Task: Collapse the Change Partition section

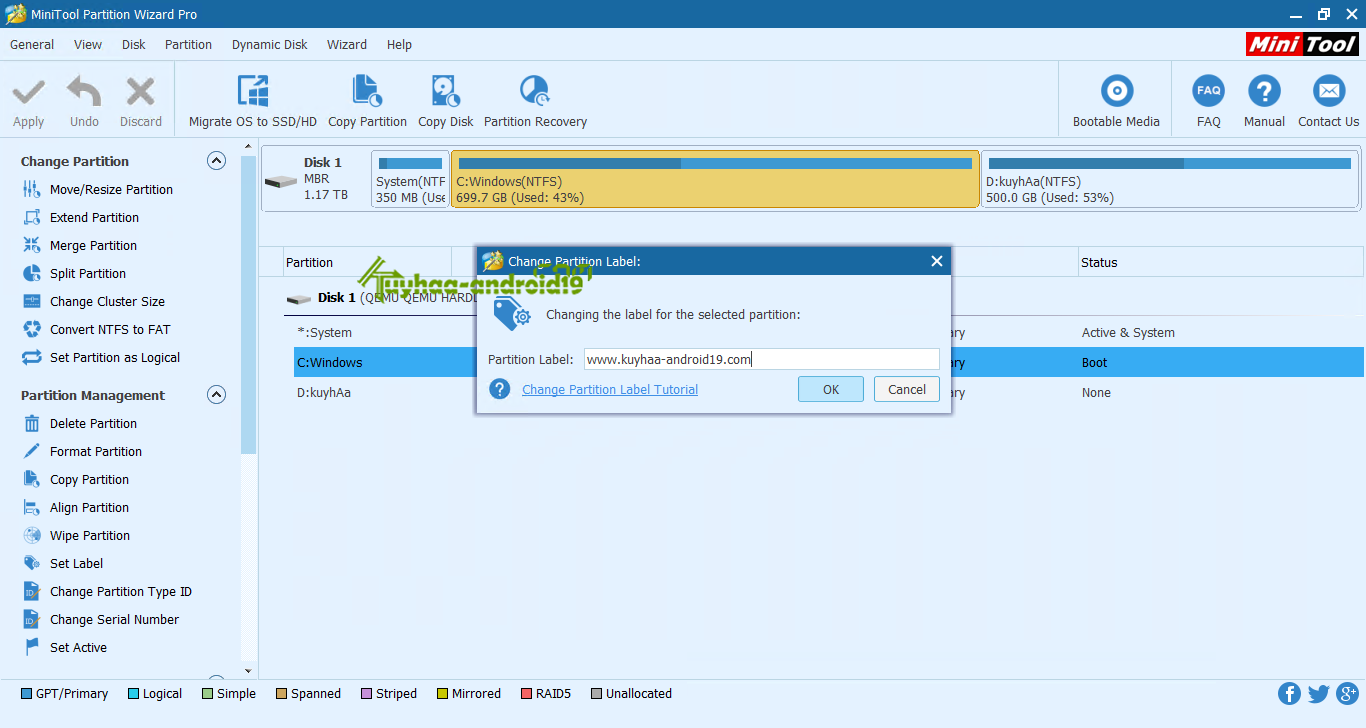Action: click(216, 161)
